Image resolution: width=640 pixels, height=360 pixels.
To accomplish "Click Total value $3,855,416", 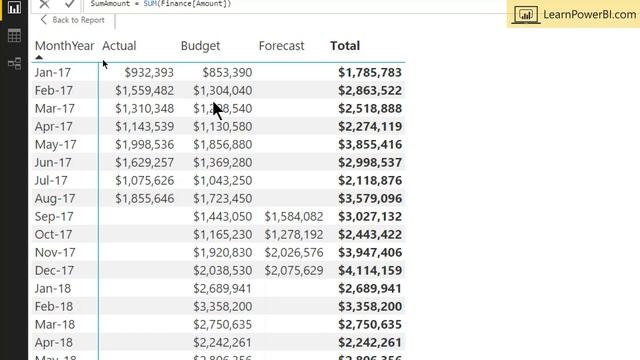I will coord(370,144).
